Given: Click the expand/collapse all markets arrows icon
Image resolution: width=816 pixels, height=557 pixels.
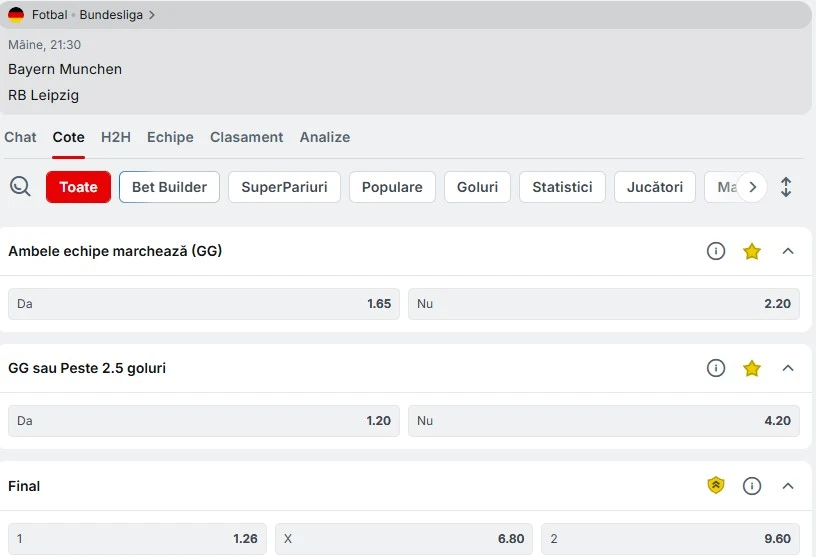Looking at the screenshot, I should point(786,187).
